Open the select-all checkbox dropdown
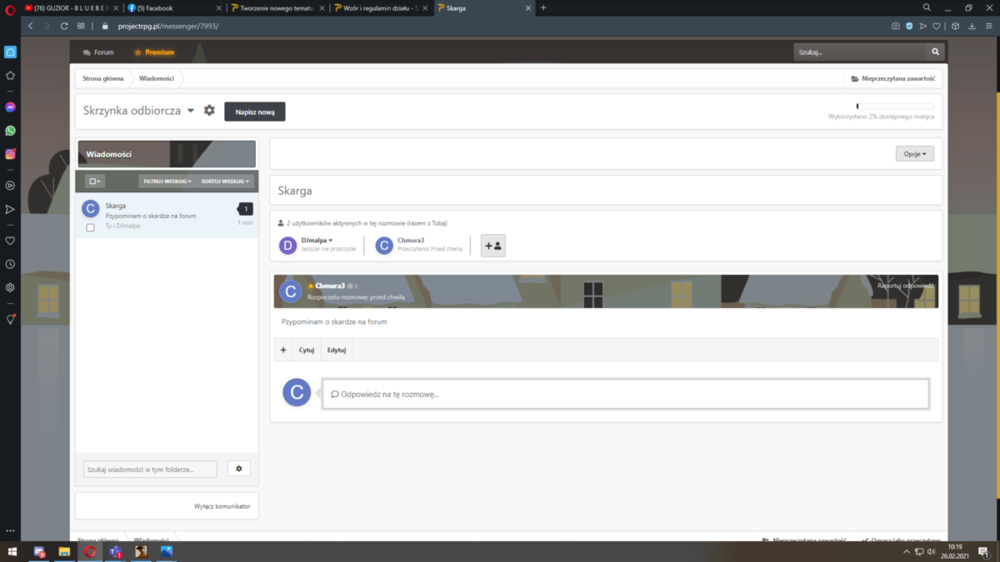This screenshot has height=562, width=1000. pyautogui.click(x=94, y=181)
